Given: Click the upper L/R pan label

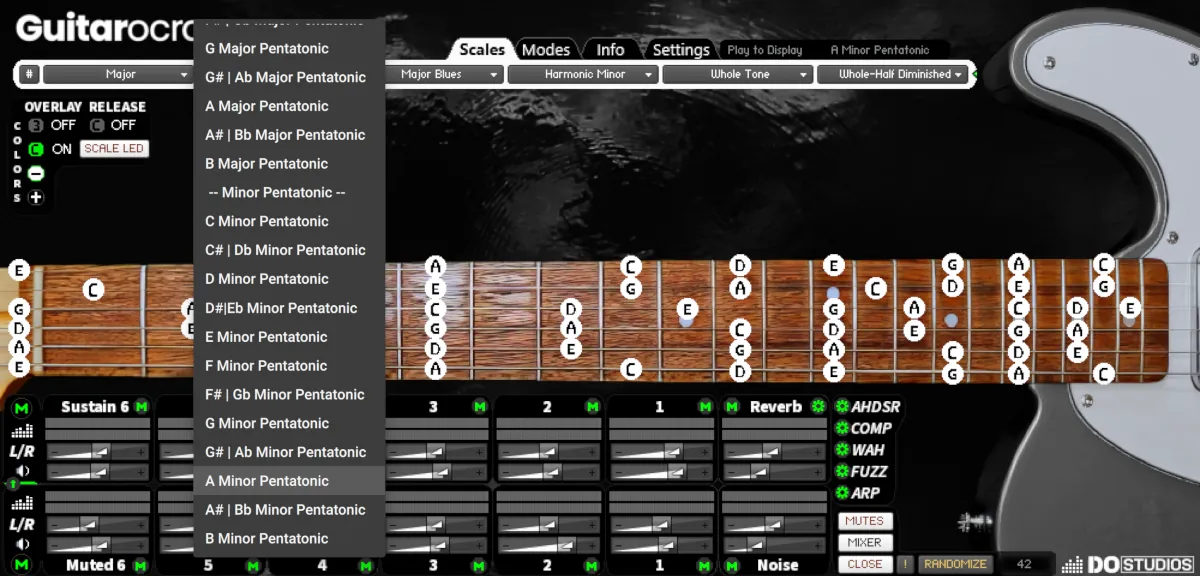Looking at the screenshot, I should coord(22,451).
